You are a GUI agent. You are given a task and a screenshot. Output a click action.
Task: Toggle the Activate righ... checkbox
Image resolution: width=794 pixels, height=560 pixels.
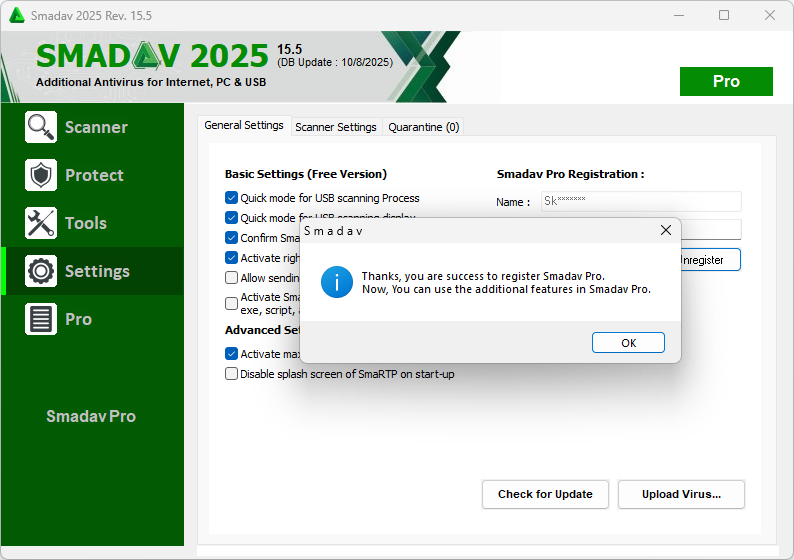231,258
